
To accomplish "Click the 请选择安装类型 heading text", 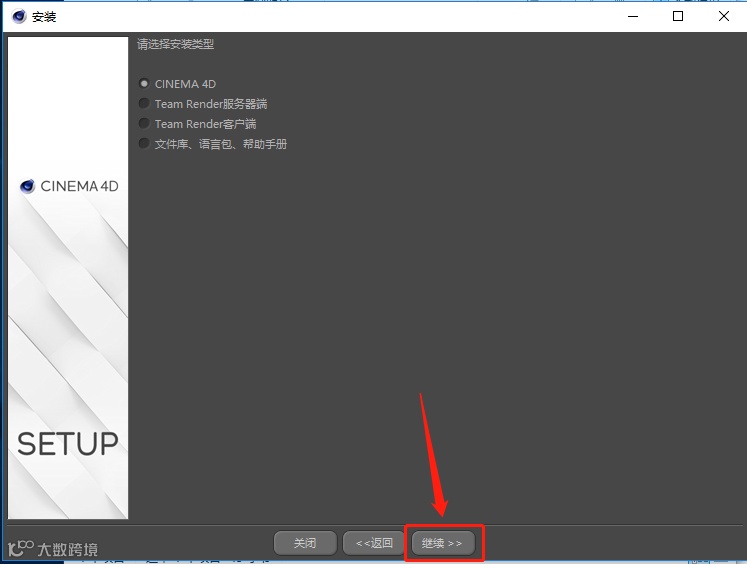I will click(x=175, y=44).
